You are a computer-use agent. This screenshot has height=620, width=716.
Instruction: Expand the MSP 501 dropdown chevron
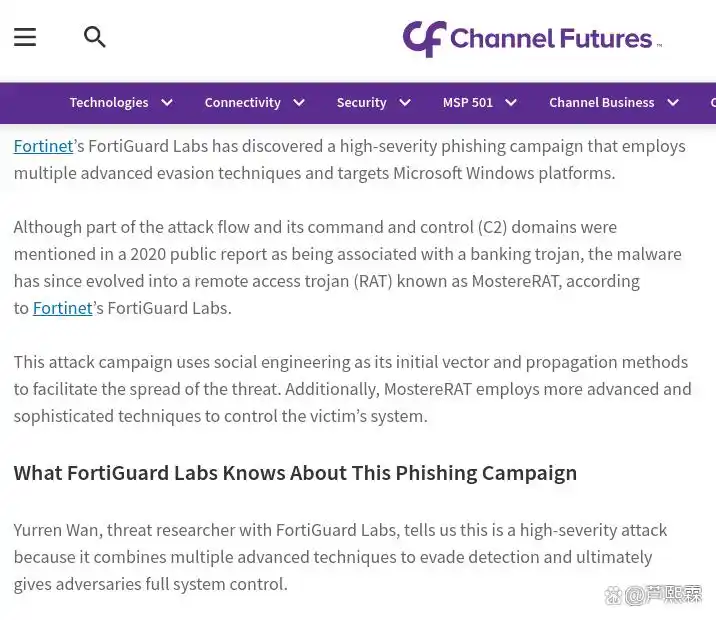511,103
